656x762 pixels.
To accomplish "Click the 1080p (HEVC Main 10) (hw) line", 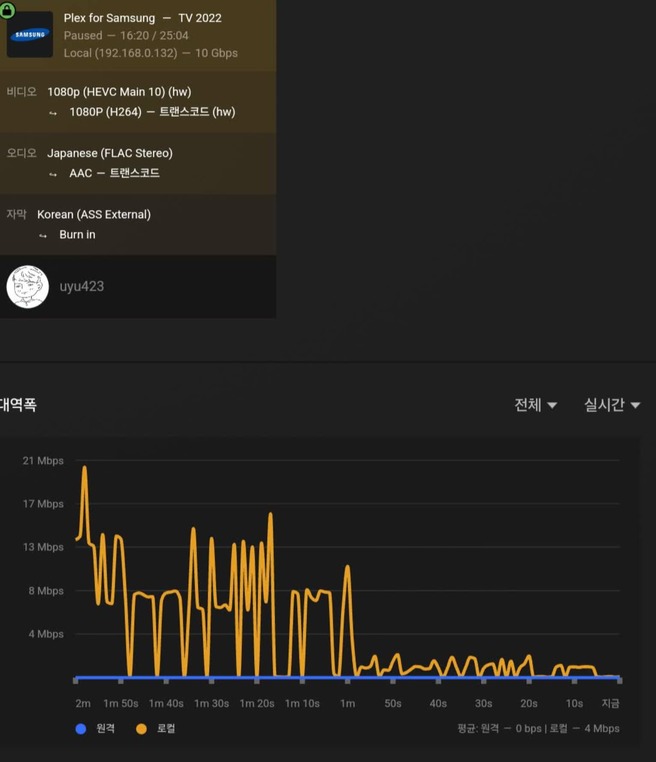I will pos(119,92).
